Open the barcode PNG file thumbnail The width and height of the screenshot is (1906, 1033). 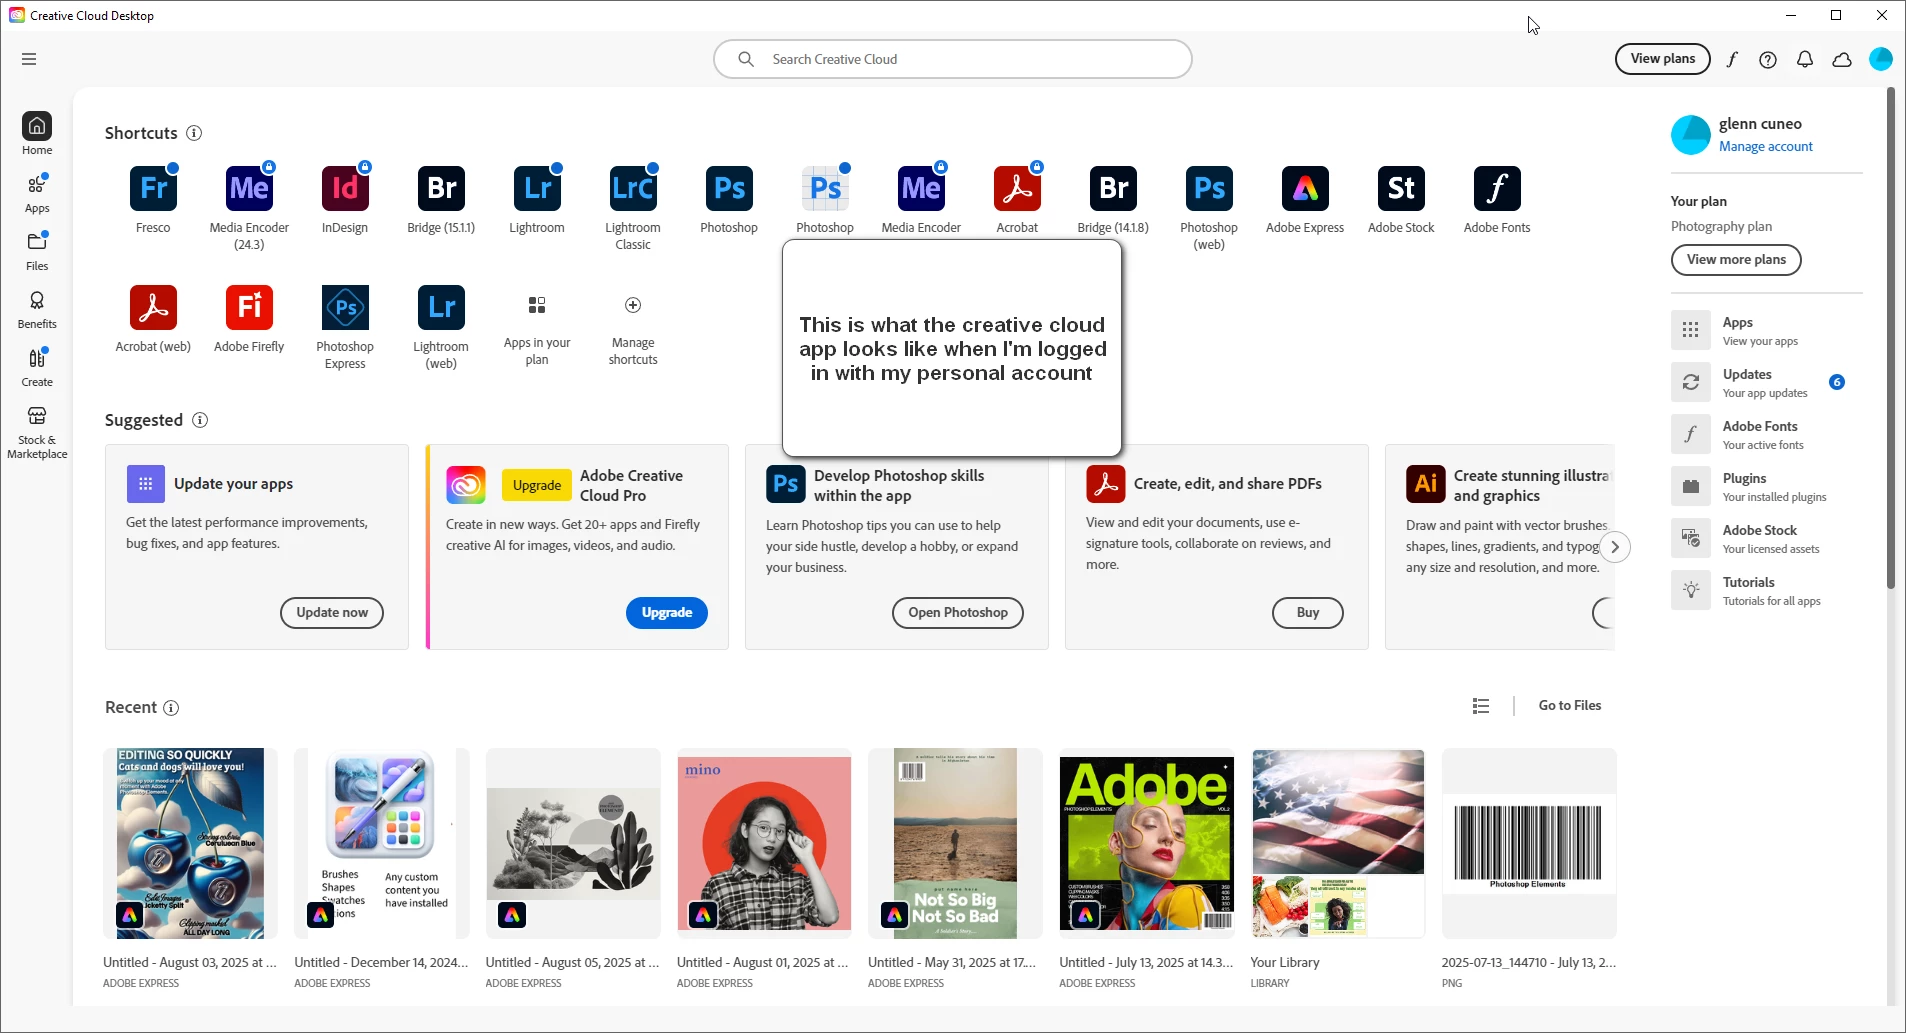(x=1529, y=843)
